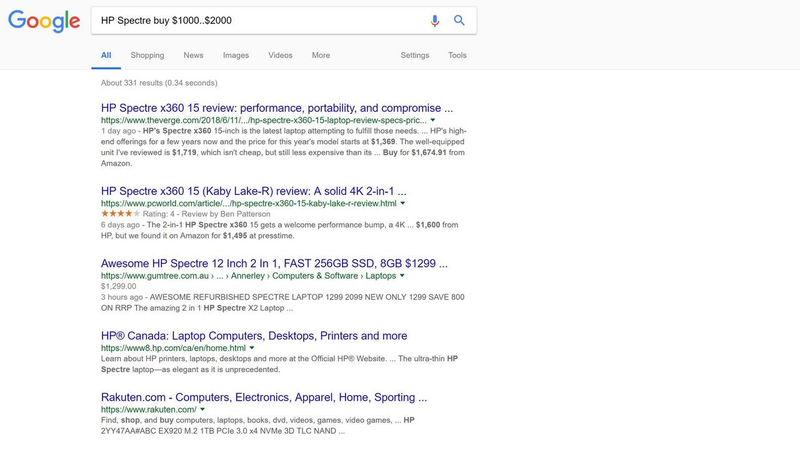Open the Videos tab
The image size is (800, 450).
(x=280, y=55)
